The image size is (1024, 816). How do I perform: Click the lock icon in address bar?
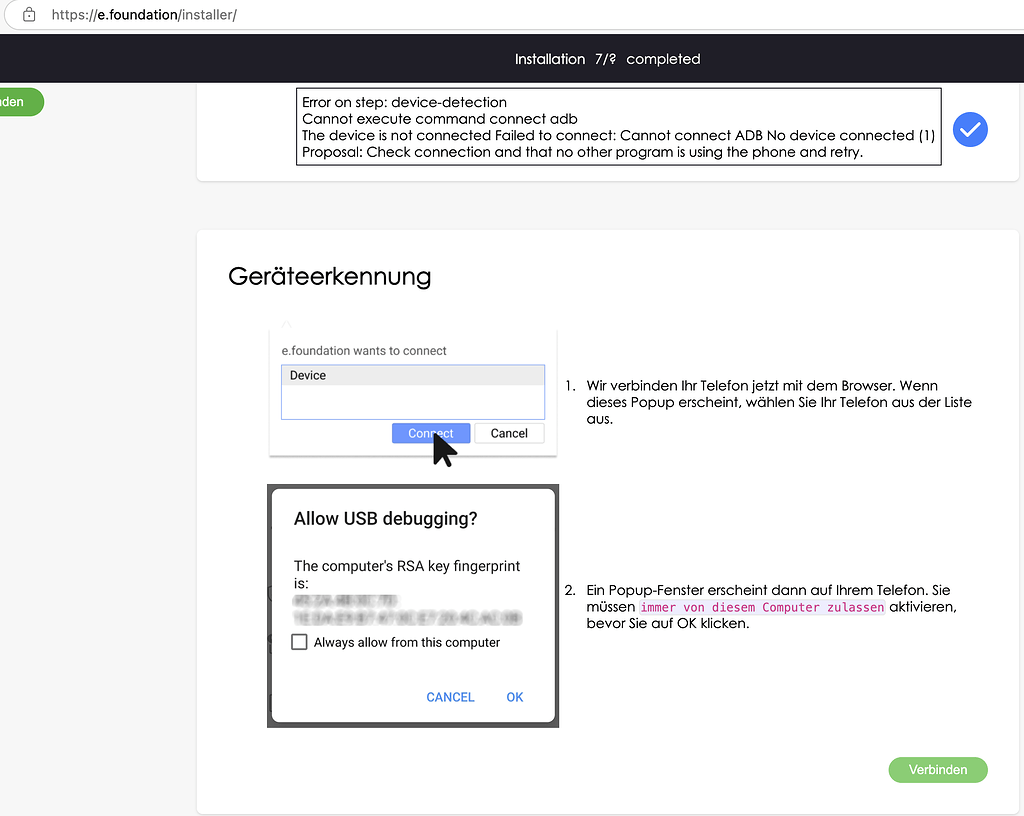coord(29,14)
